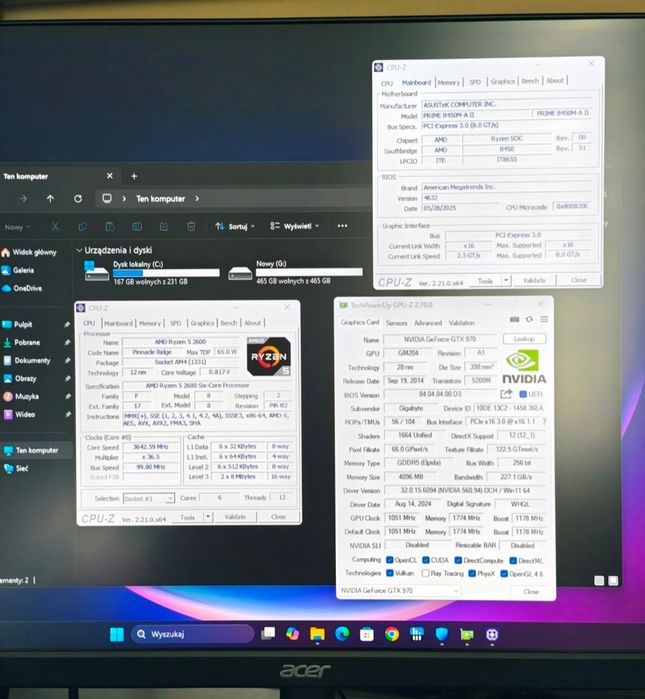
Task: Click the Windows Start button
Action: pos(117,634)
